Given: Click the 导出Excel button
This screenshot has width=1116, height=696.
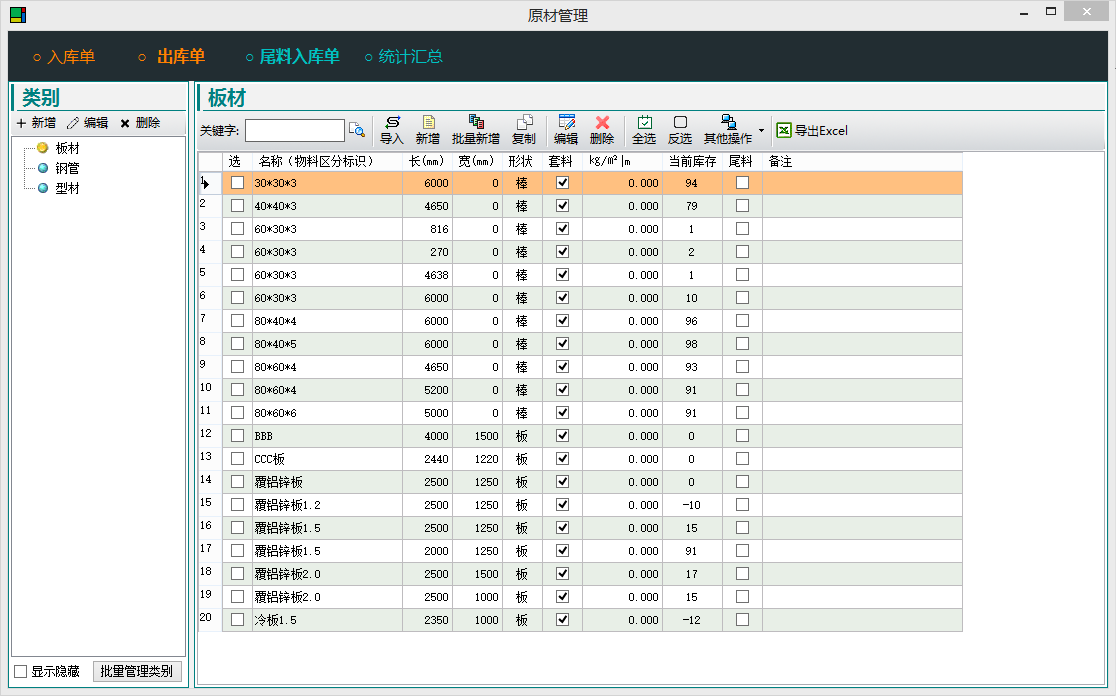Looking at the screenshot, I should coord(812,130).
